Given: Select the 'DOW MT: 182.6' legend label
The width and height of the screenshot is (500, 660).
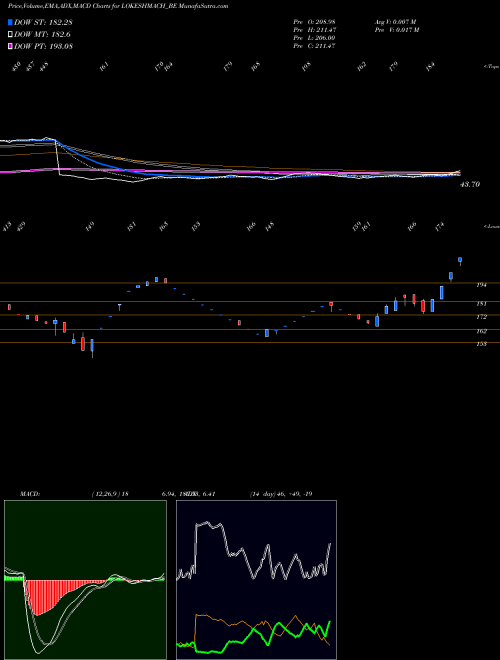Looking at the screenshot, I should (x=42, y=35).
